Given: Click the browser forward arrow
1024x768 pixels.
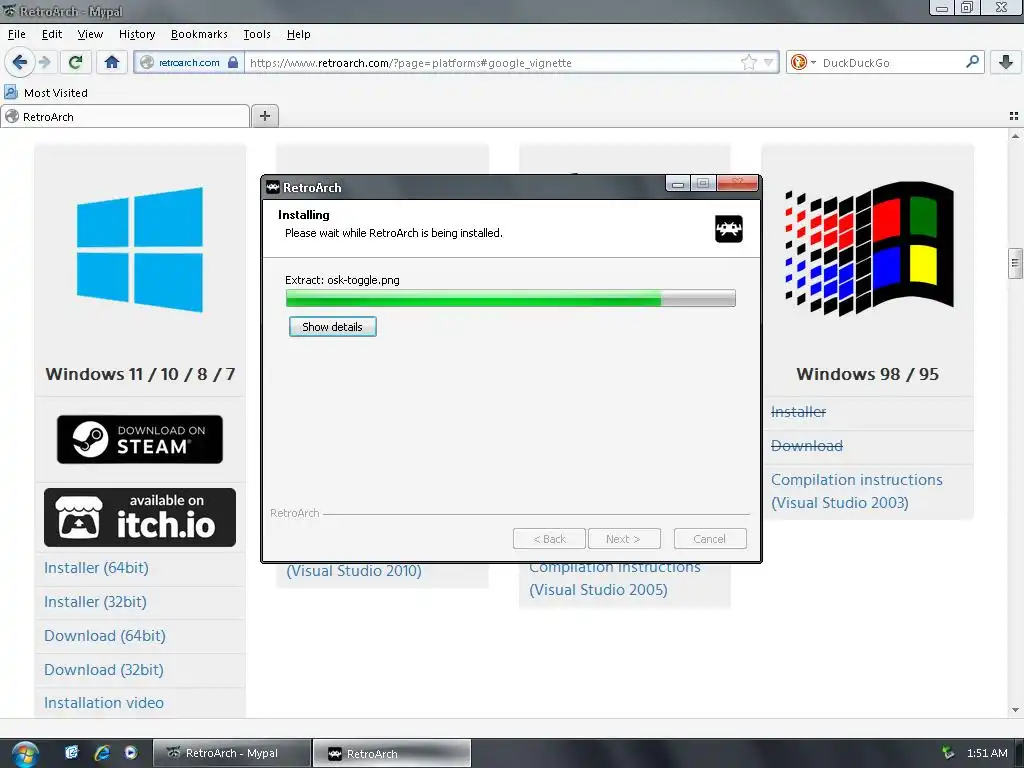Looking at the screenshot, I should click(44, 62).
